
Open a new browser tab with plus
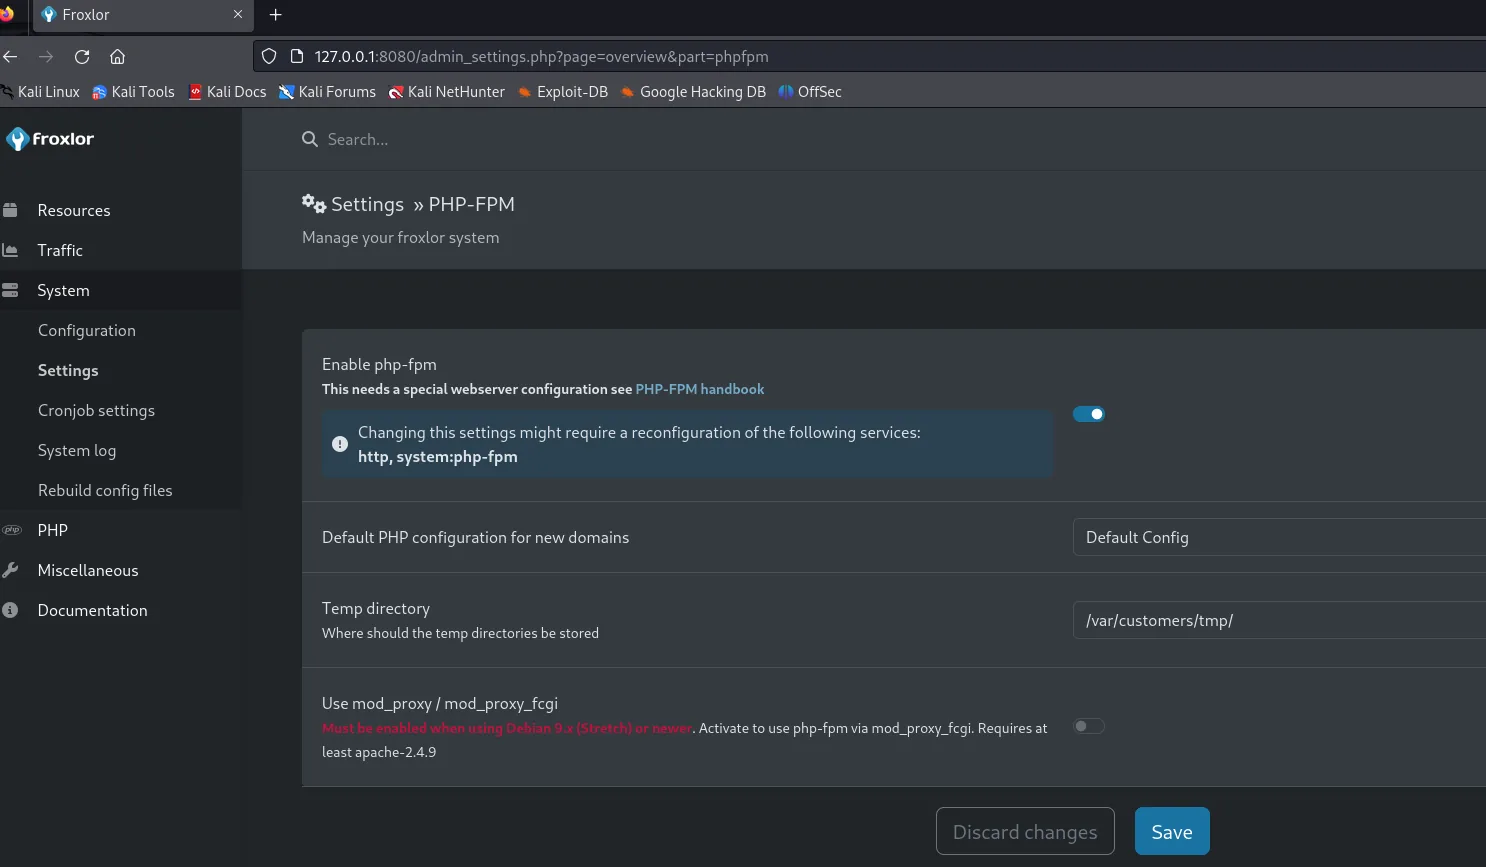coord(276,15)
